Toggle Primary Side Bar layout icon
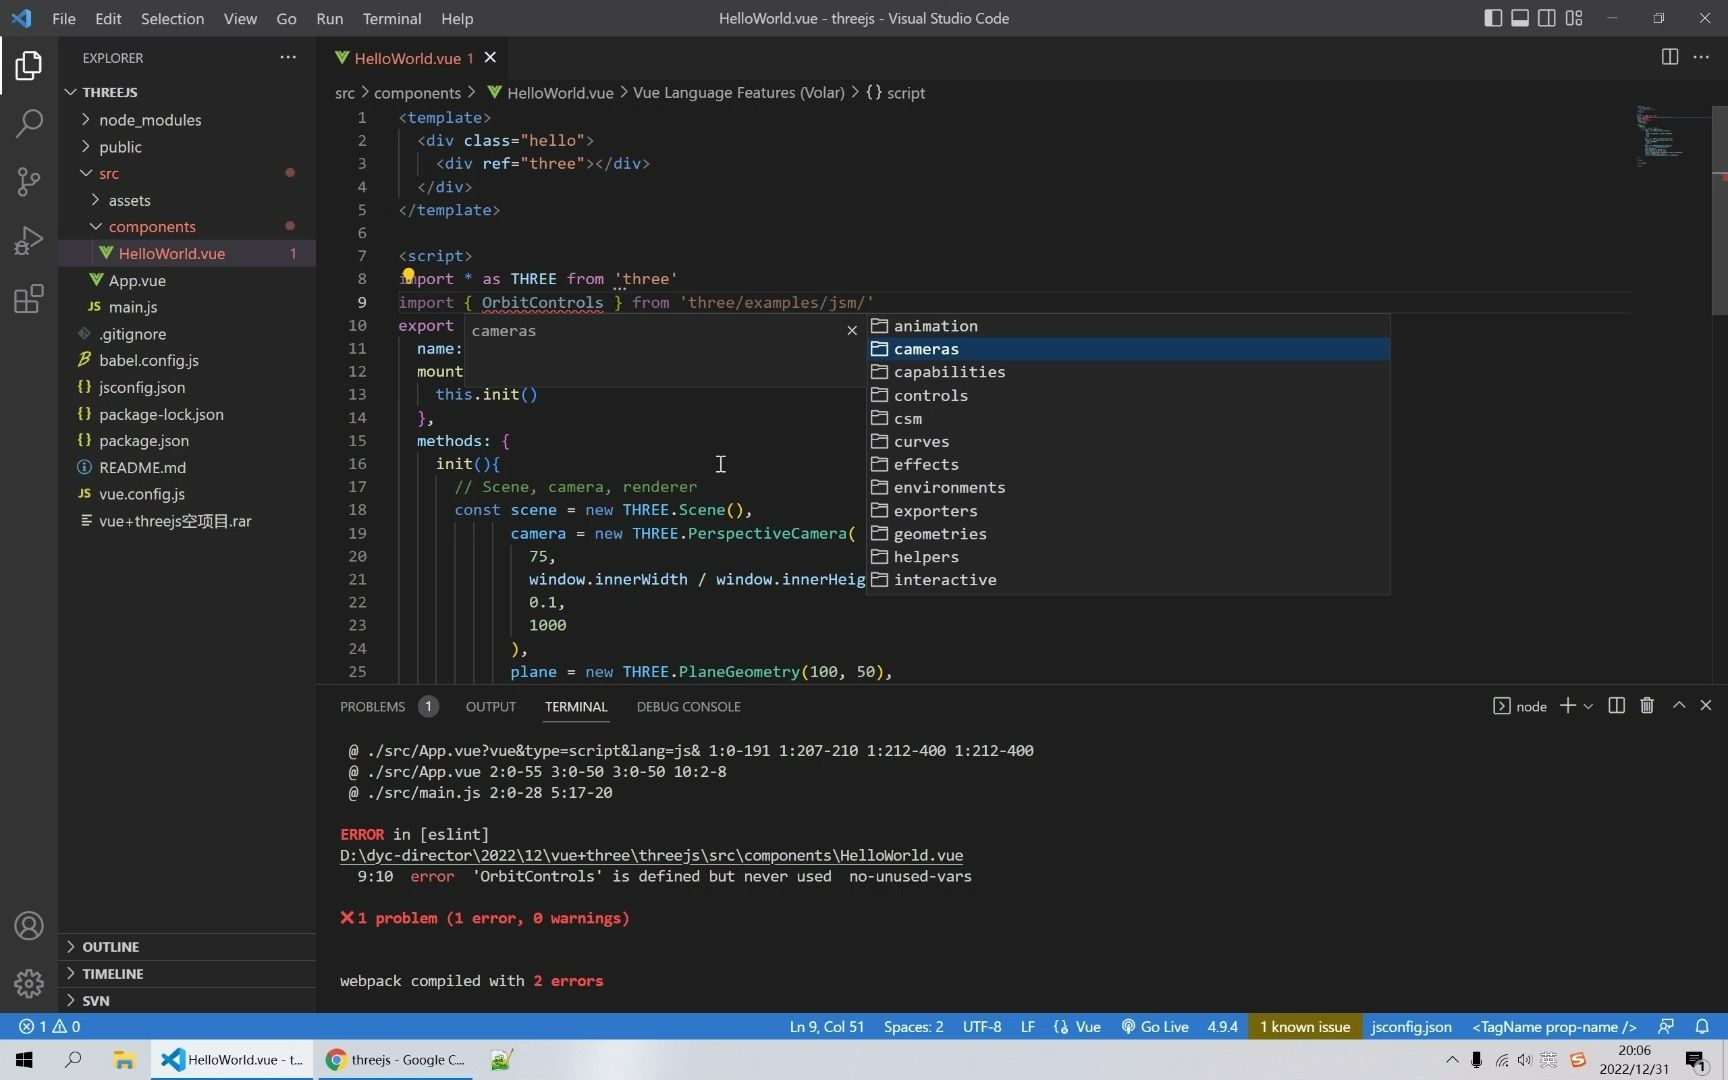 click(x=1493, y=18)
